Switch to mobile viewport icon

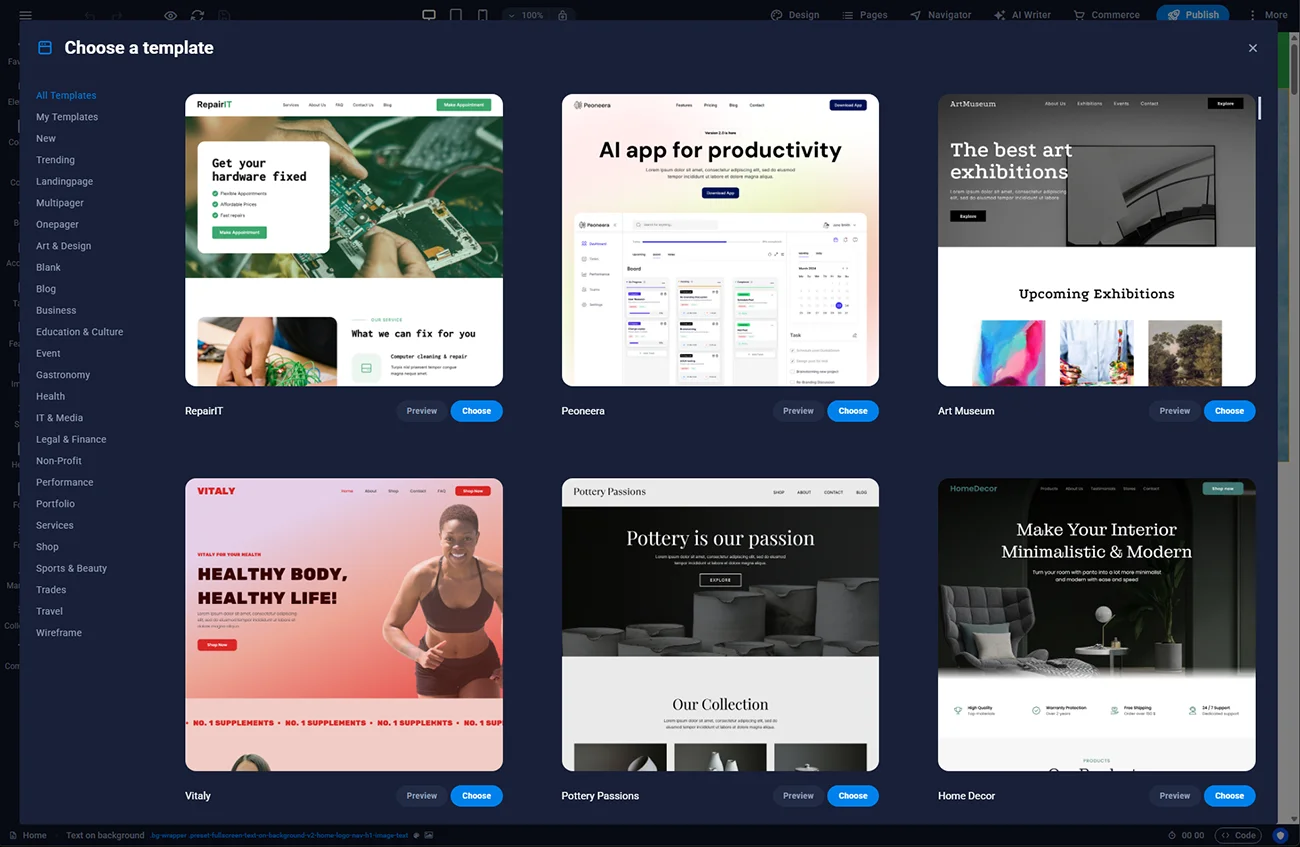[483, 15]
